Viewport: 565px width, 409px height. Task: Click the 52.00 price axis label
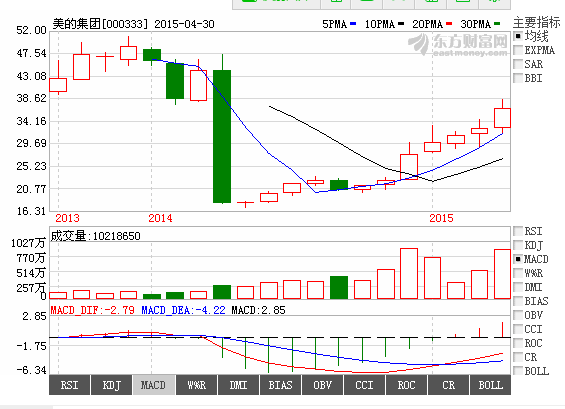click(31, 30)
